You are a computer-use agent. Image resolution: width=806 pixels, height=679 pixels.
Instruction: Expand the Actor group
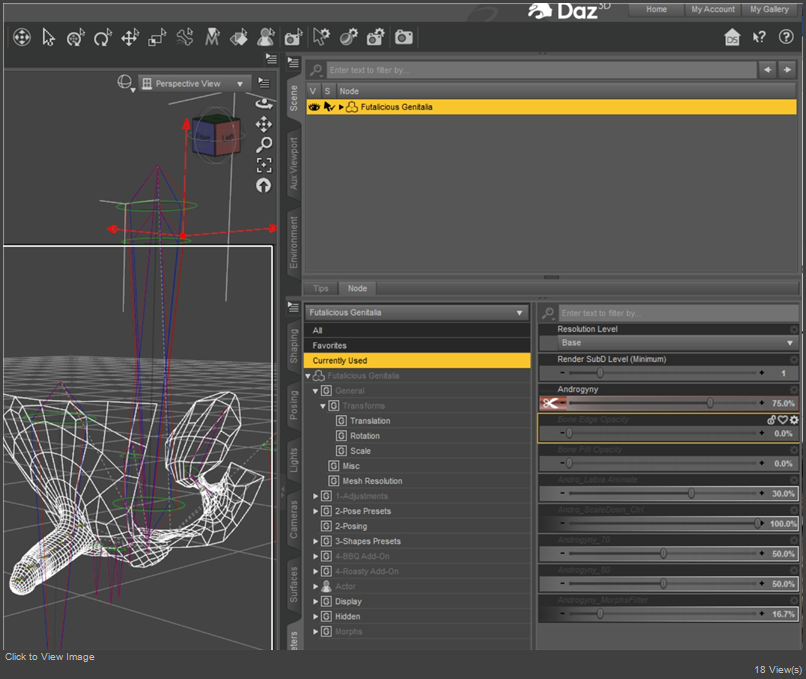coord(315,586)
